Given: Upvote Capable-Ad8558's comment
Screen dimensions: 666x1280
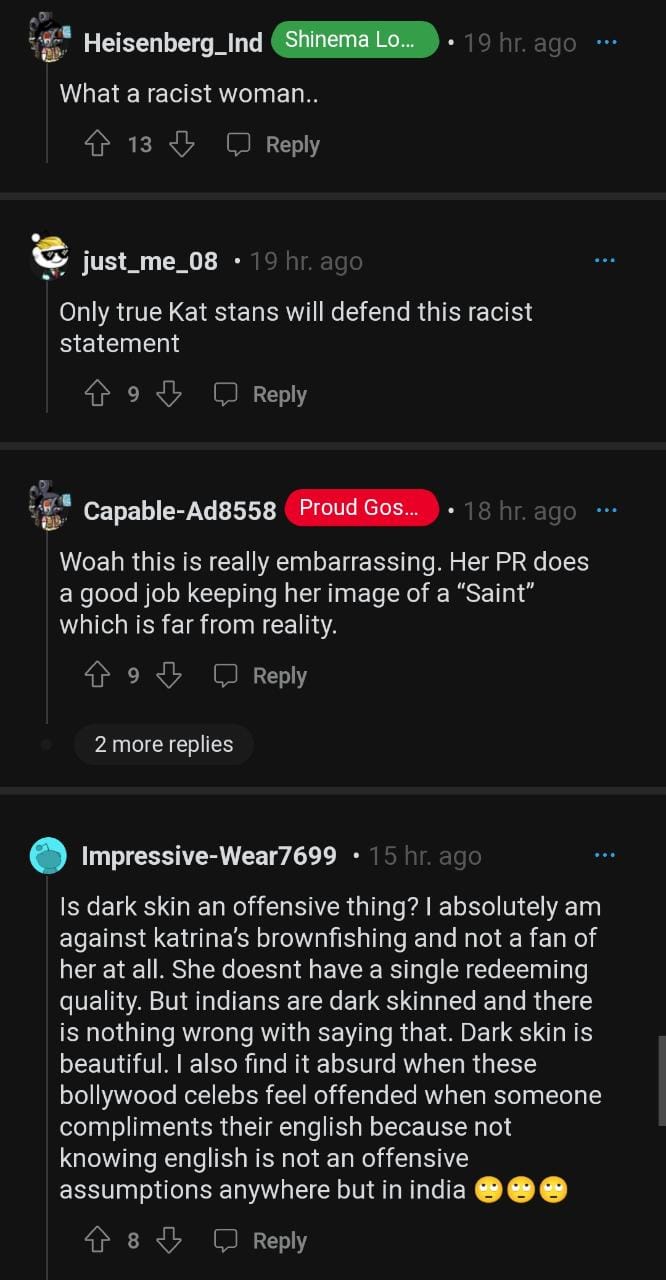Looking at the screenshot, I should 97,677.
